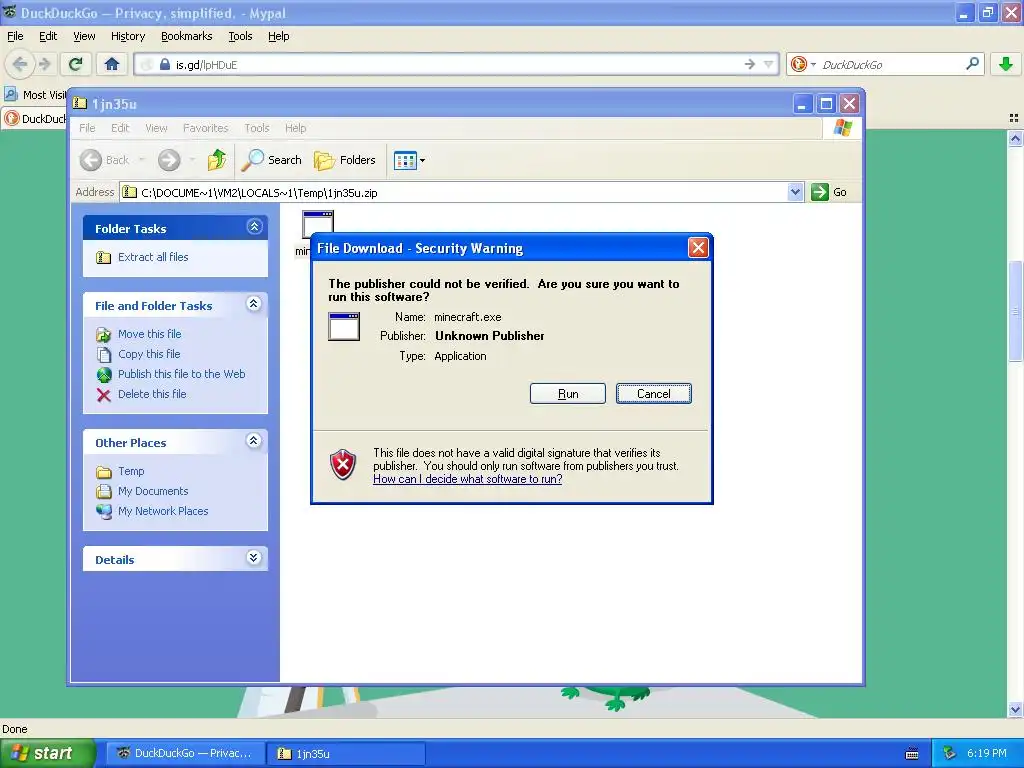This screenshot has width=1024, height=768.
Task: Open the Windows Start button
Action: point(48,753)
